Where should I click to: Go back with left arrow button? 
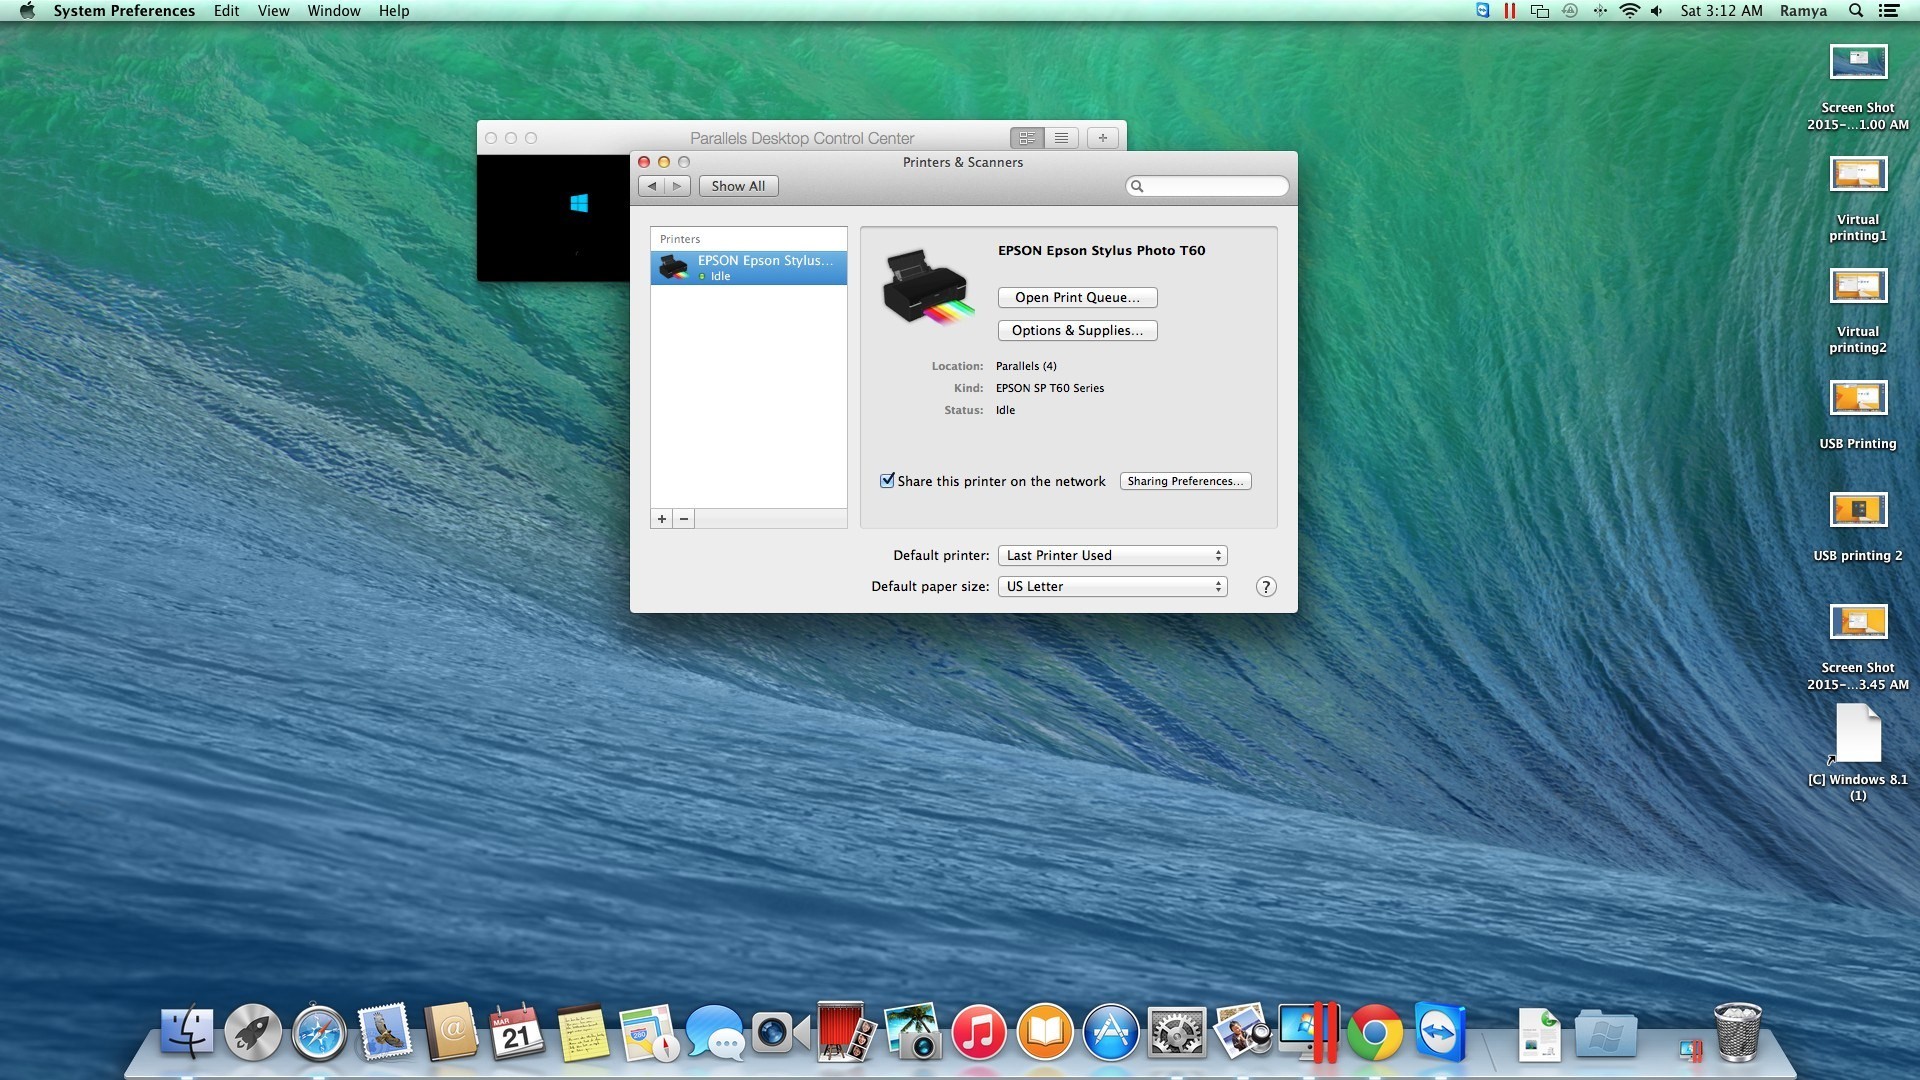[651, 186]
